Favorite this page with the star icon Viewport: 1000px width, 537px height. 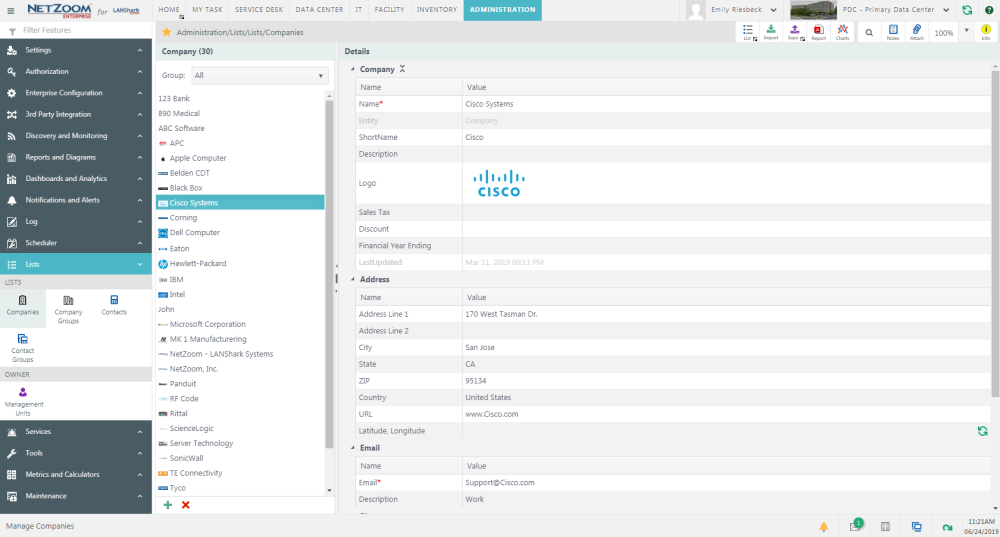tap(167, 32)
